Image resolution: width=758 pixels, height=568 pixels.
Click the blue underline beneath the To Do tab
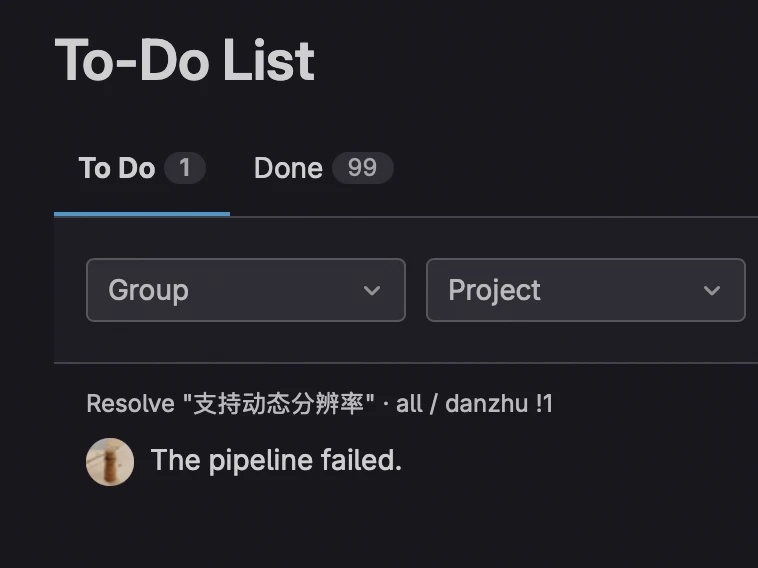click(x=142, y=213)
